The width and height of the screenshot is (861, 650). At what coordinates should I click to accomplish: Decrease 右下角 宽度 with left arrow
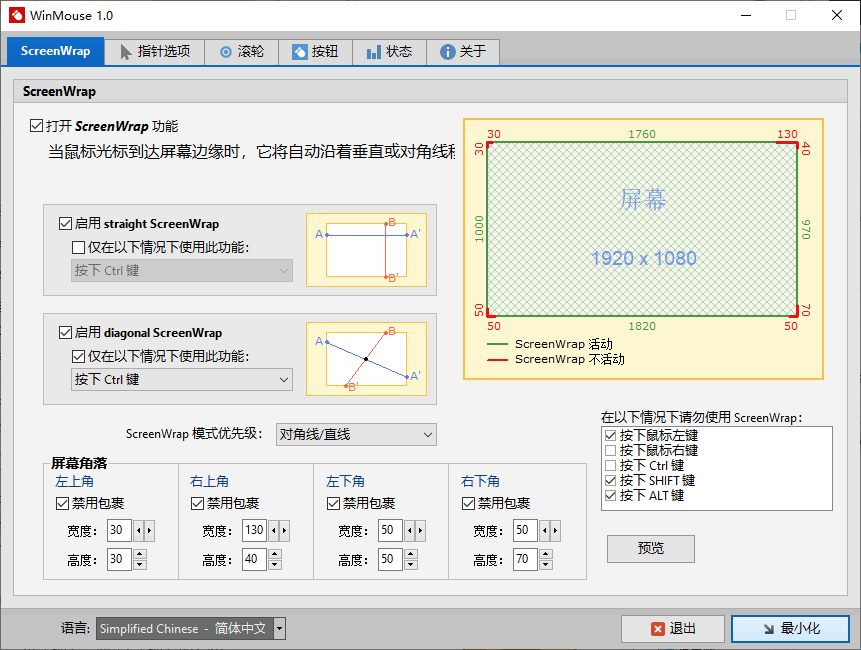coord(544,530)
